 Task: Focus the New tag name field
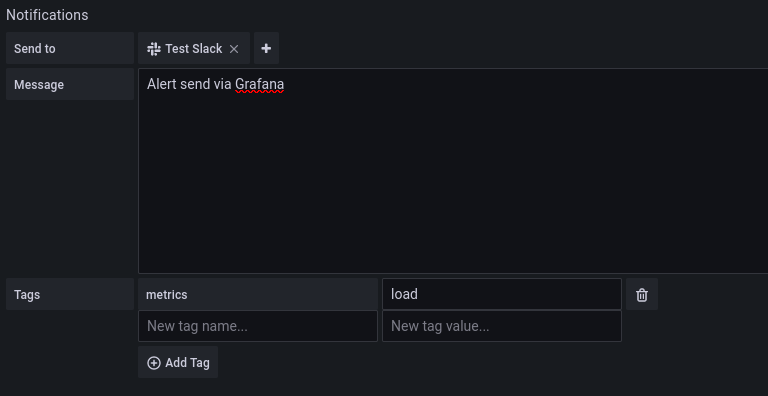258,326
